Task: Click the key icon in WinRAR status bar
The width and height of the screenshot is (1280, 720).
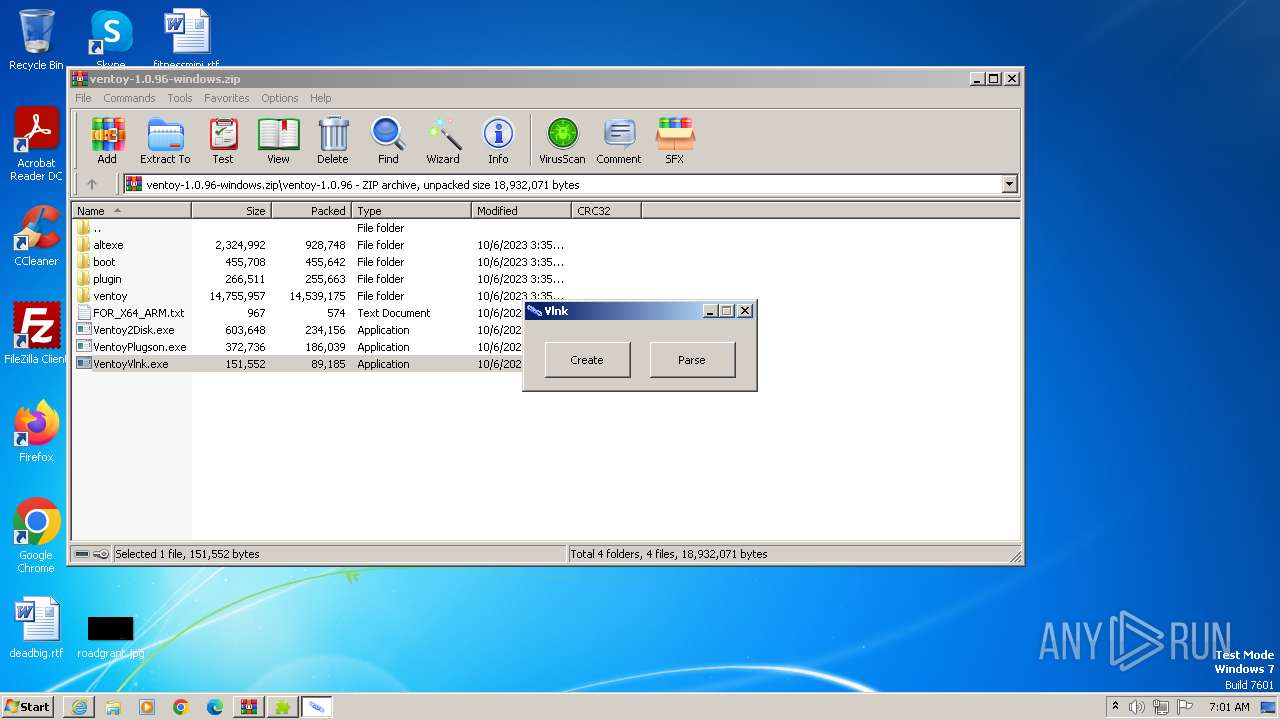Action: click(x=101, y=554)
